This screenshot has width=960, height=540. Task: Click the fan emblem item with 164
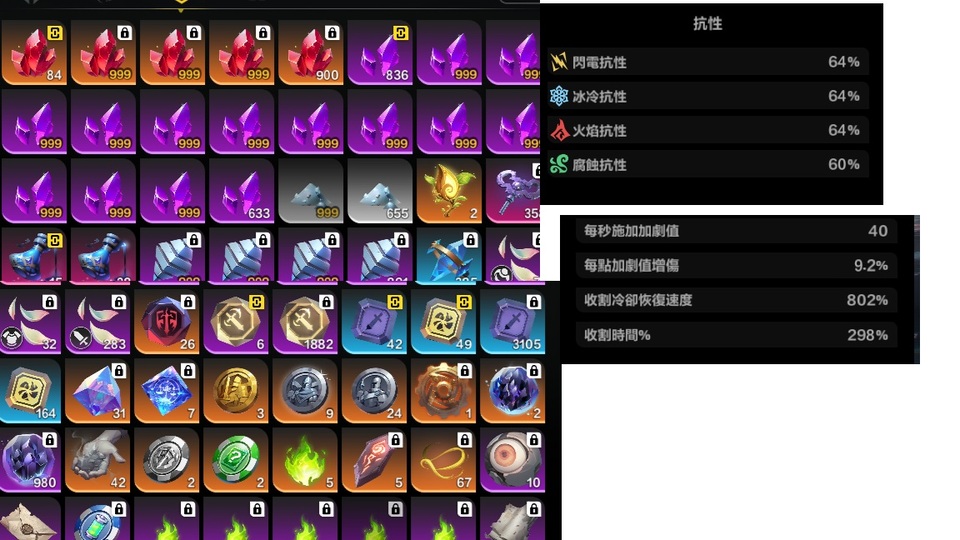tap(29, 391)
